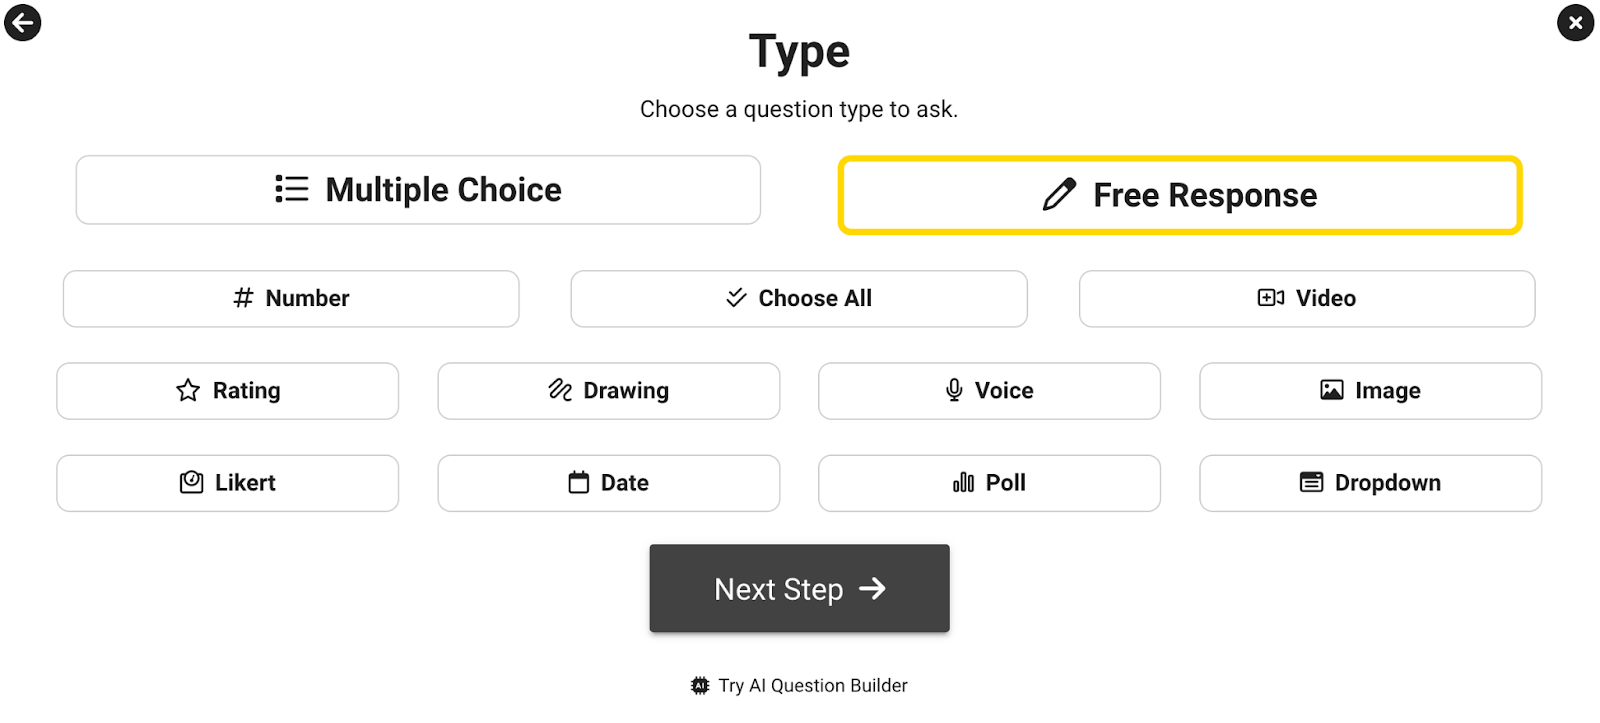
Task: Choose the Dropdown question type
Action: point(1370,483)
